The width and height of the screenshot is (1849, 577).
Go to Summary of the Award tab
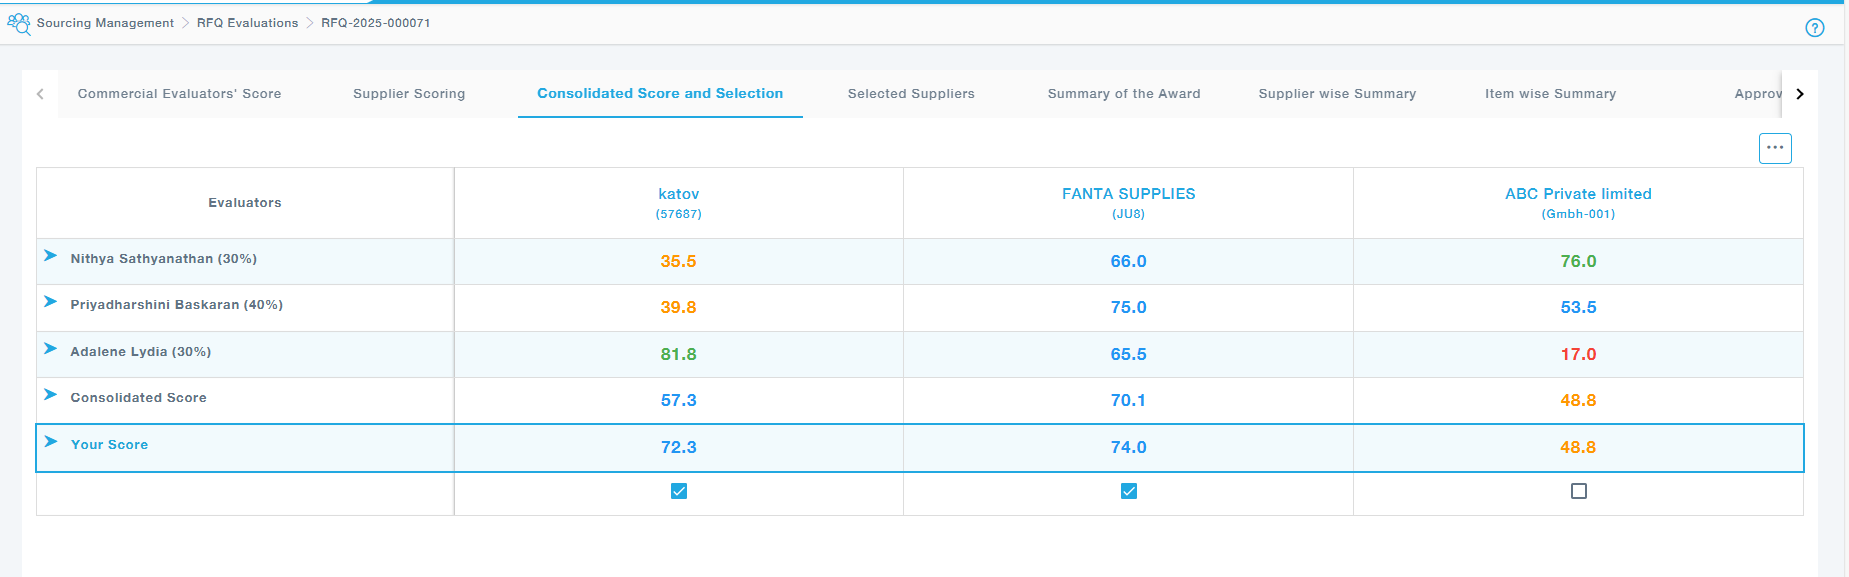[1124, 94]
